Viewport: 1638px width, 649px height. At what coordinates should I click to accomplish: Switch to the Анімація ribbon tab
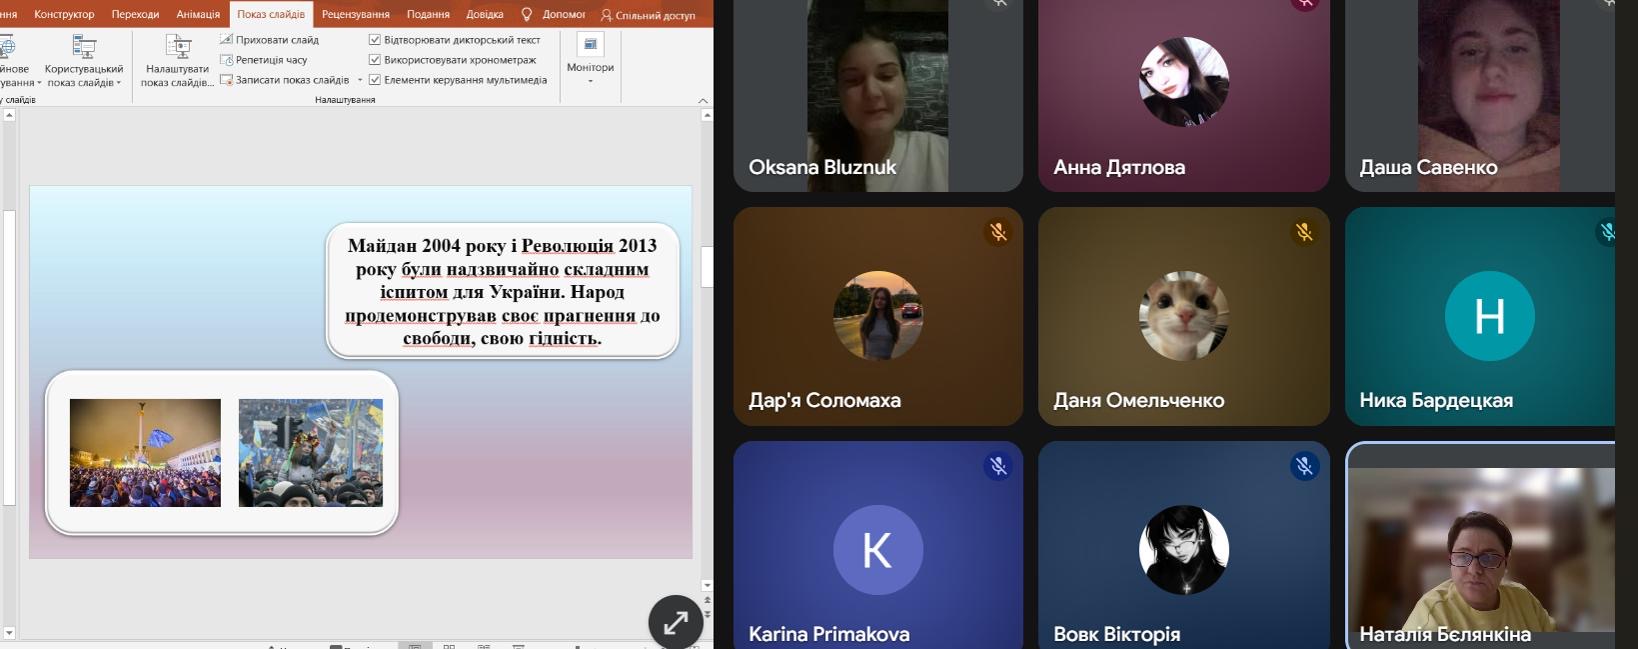pos(197,14)
